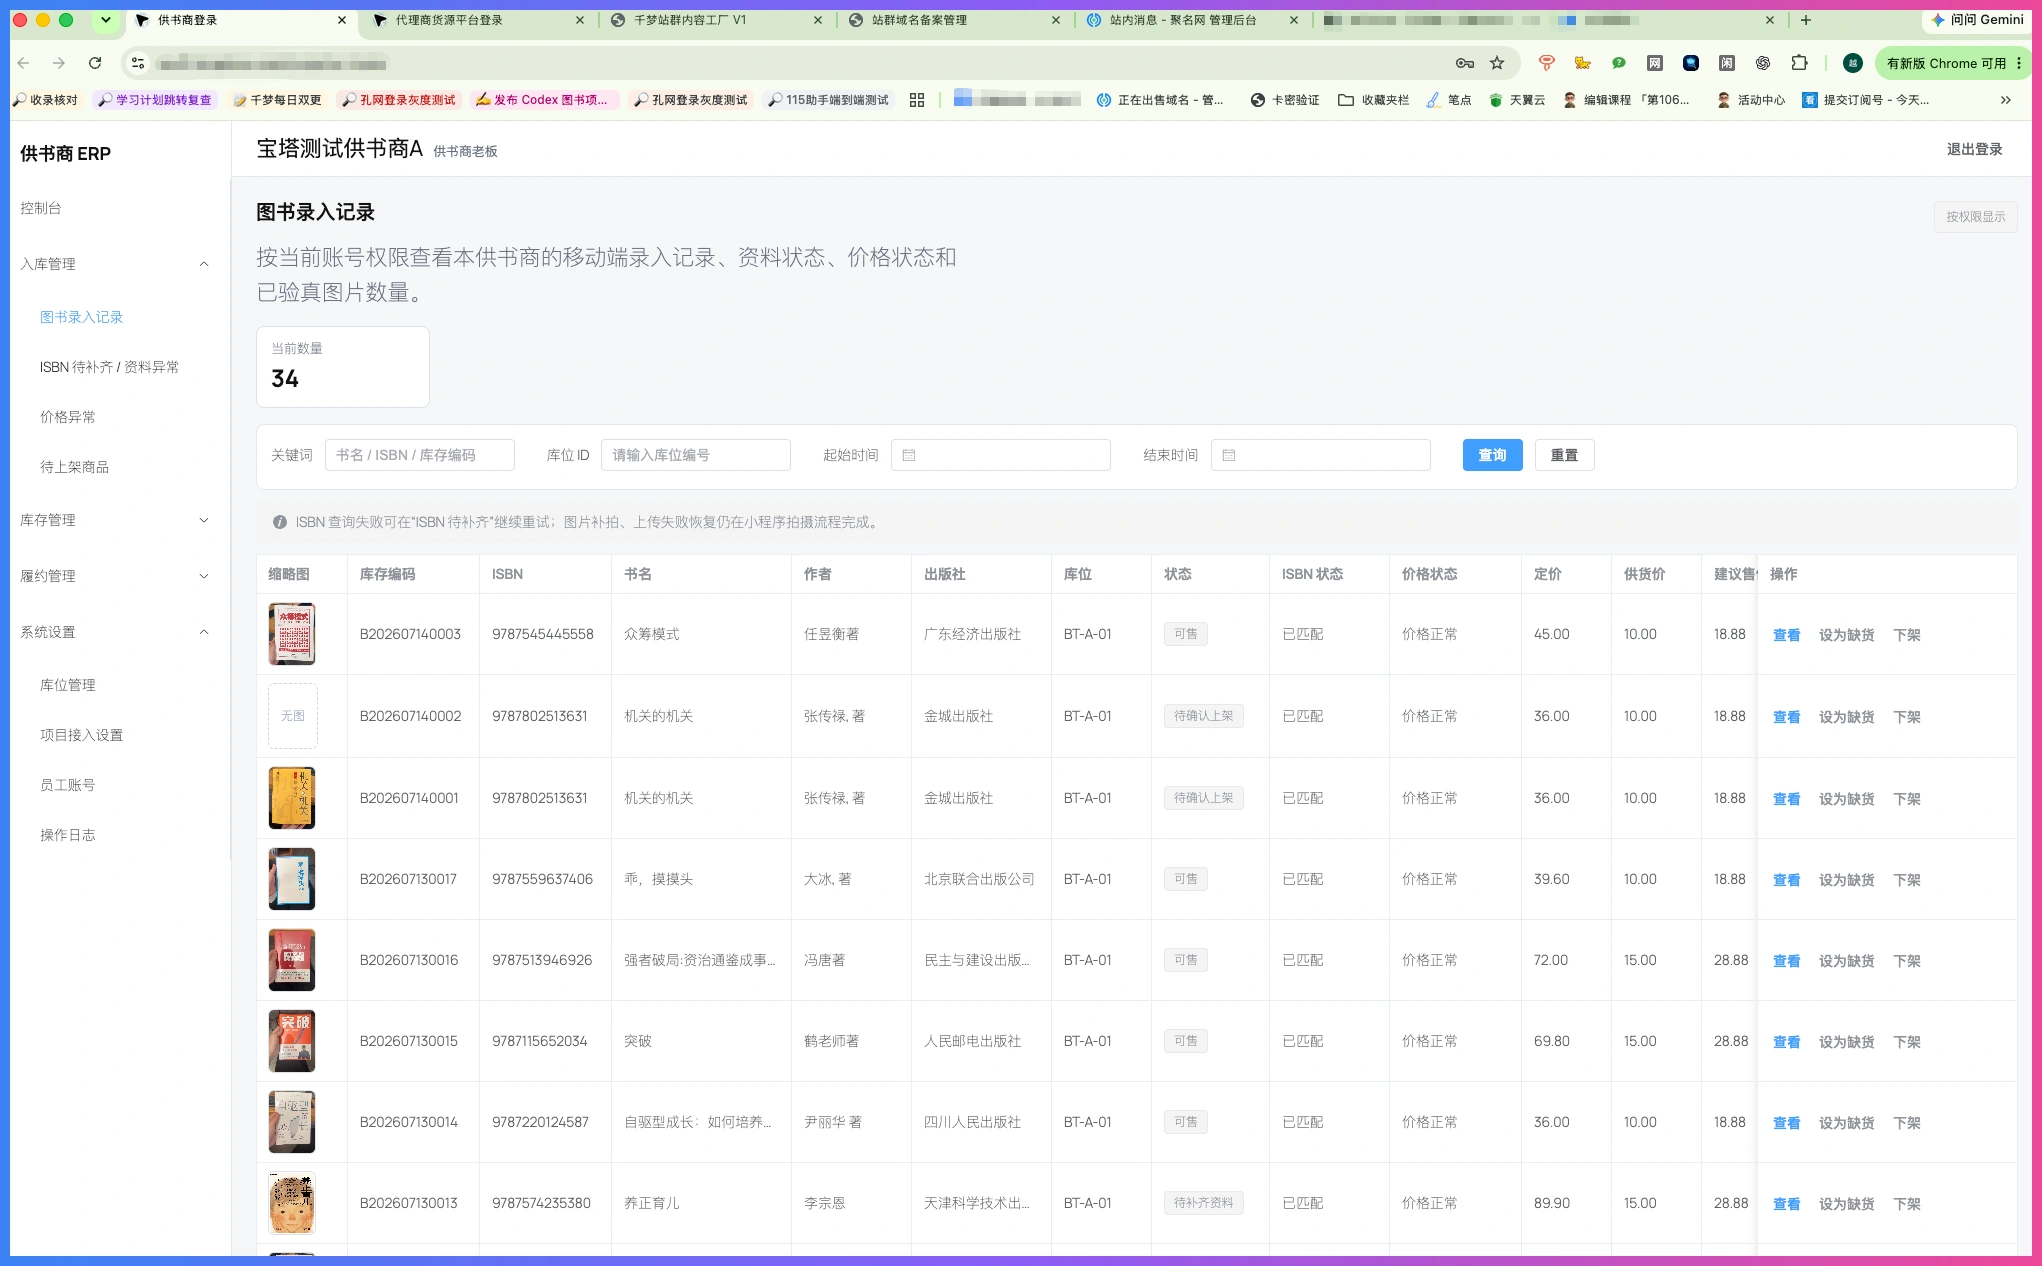This screenshot has height=1266, width=2042.
Task: Open the 价格异常 sidebar item
Action: (x=68, y=417)
